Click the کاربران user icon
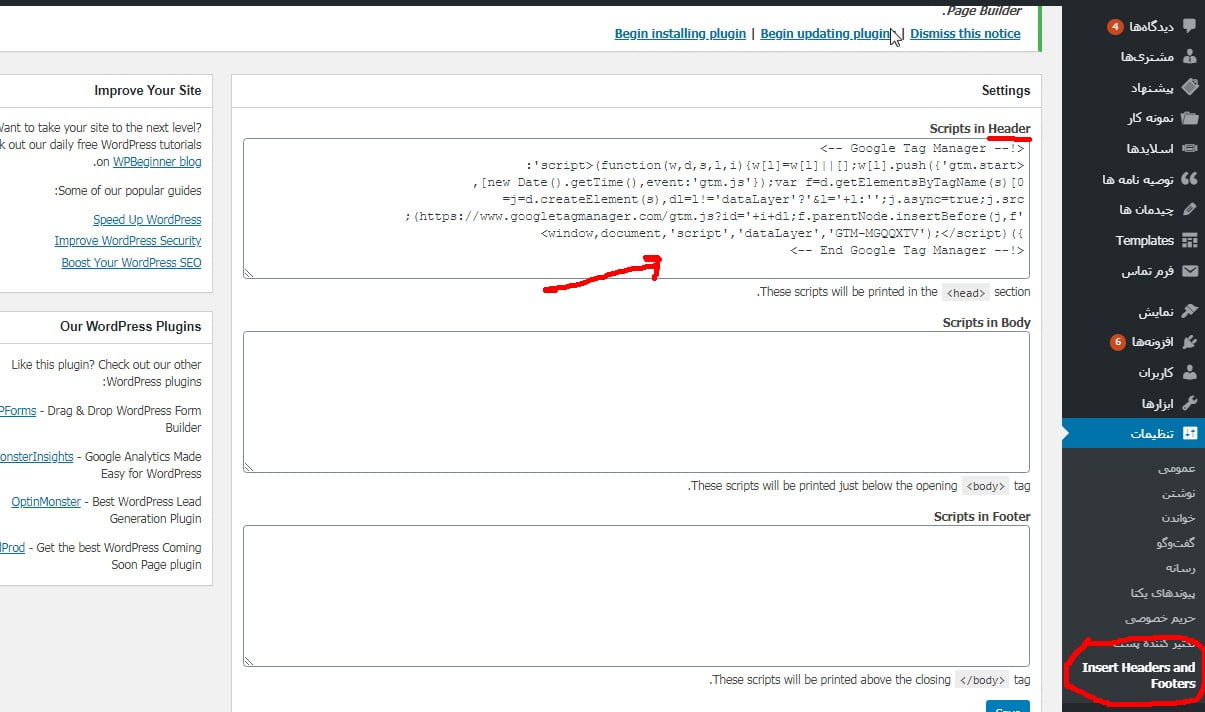This screenshot has height=712, width=1205. pos(1189,373)
